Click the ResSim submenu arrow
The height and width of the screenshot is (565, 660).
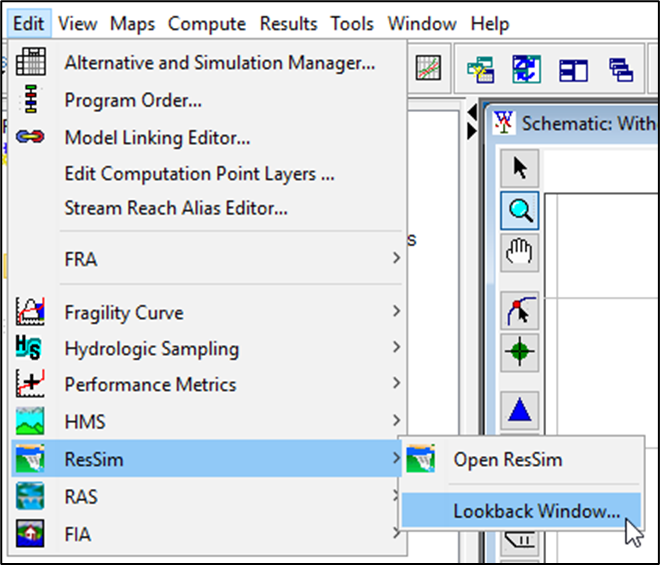click(x=396, y=458)
